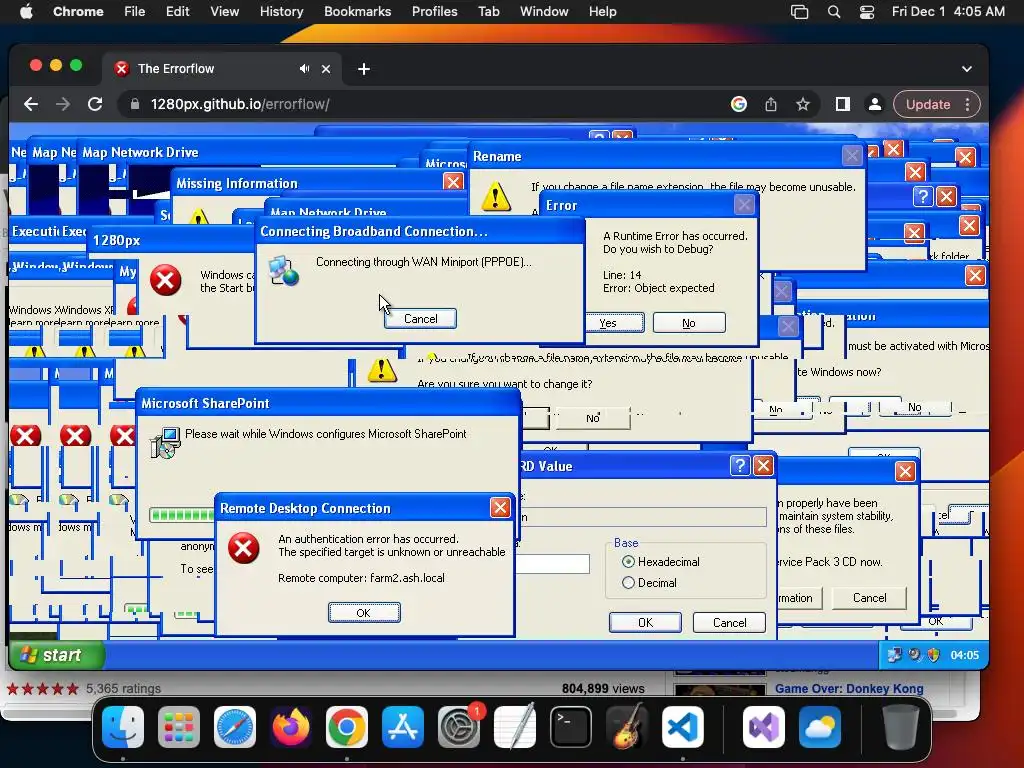Click OK in the DWORD Value dialog
Screen dimensions: 1024x768
[645, 622]
